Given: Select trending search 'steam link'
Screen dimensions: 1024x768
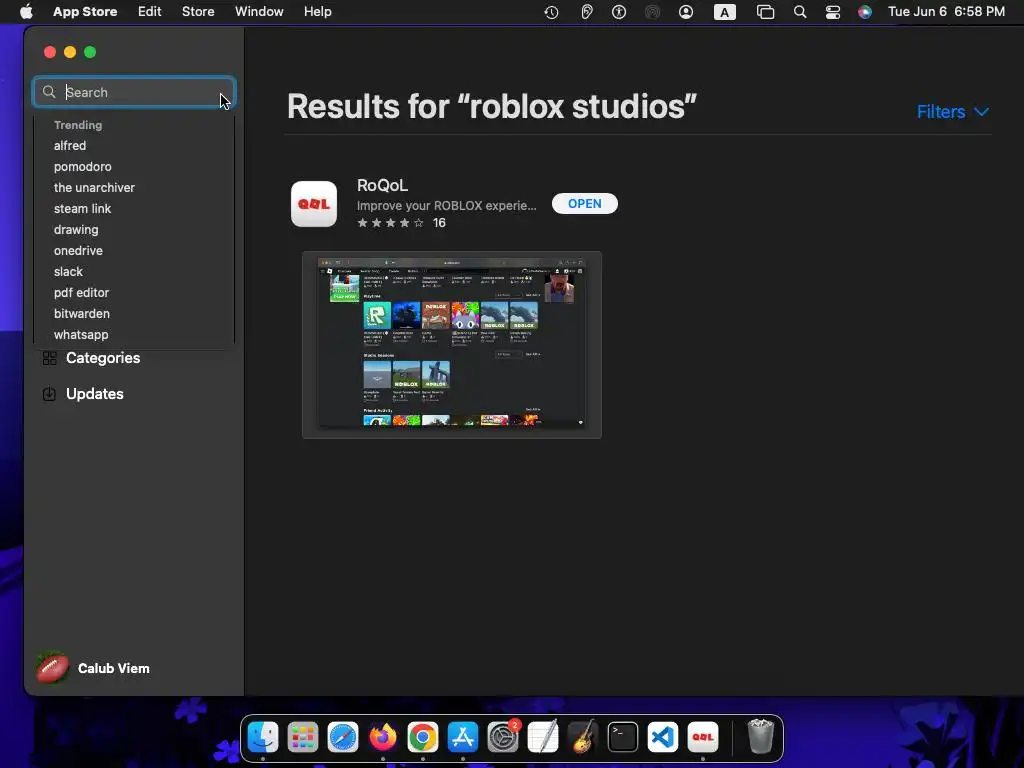Looking at the screenshot, I should click(x=82, y=208).
